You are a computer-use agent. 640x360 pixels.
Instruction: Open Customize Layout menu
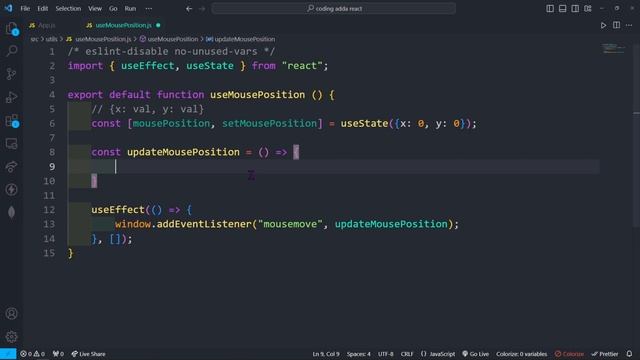tap(588, 9)
